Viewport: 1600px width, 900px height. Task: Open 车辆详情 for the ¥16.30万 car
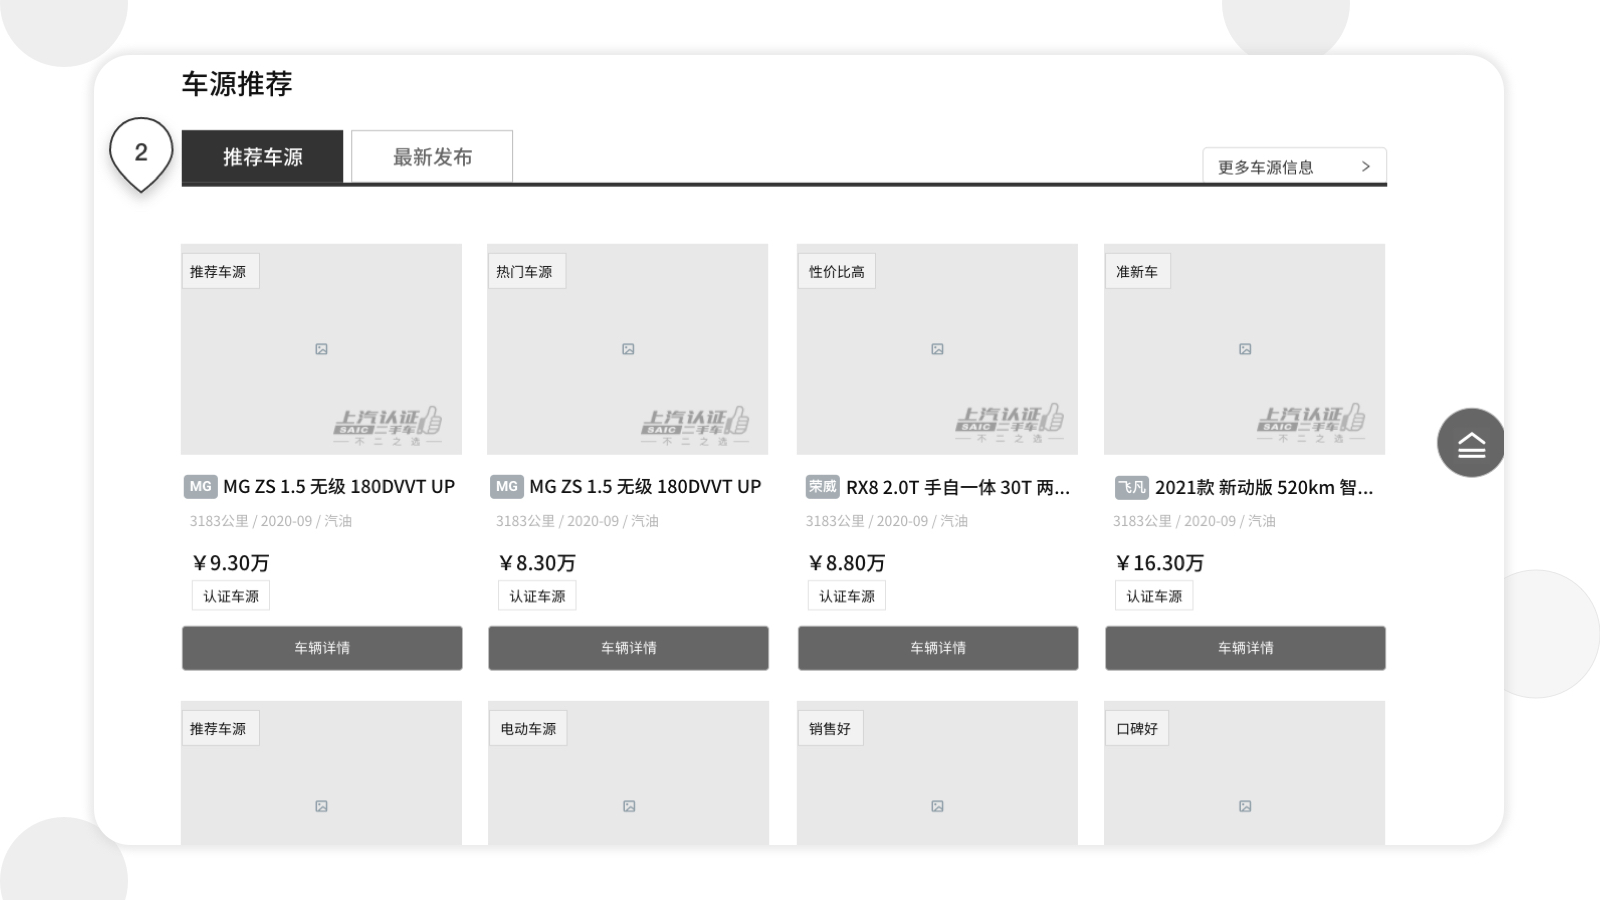[1245, 648]
